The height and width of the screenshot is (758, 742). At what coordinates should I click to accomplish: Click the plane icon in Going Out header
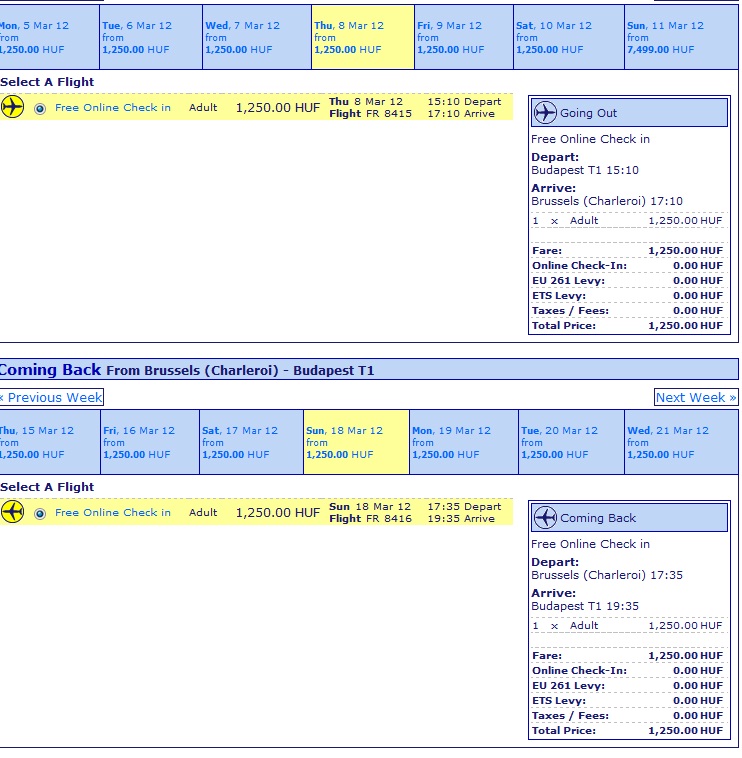click(x=545, y=113)
